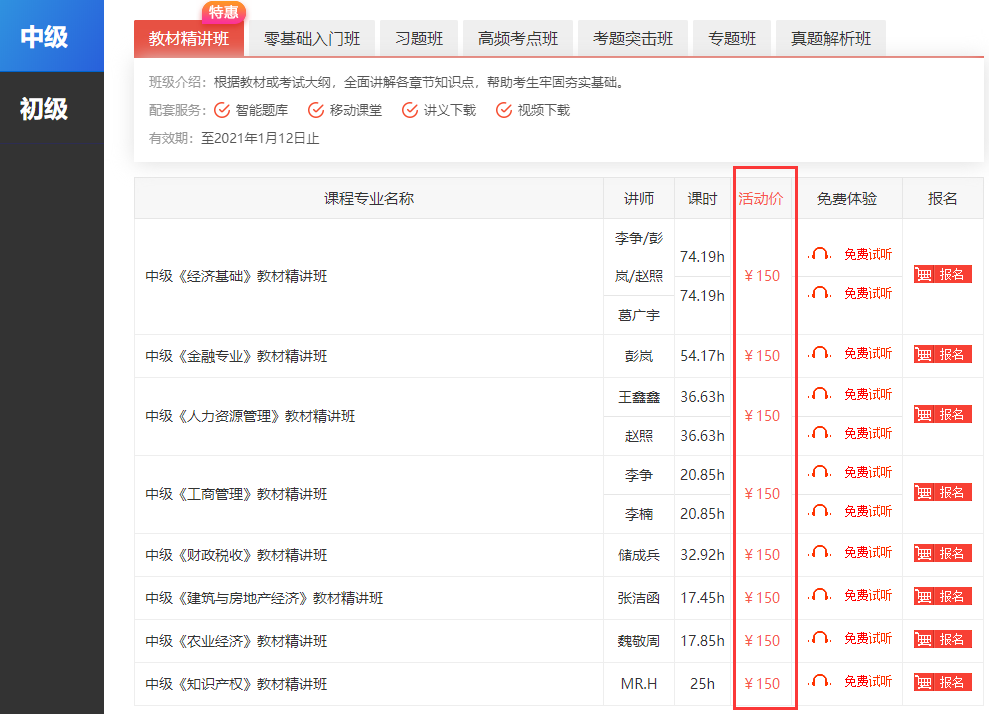Viewport: 989px width, 714px height.
Task: Open the 习题班 tab
Action: tap(419, 39)
